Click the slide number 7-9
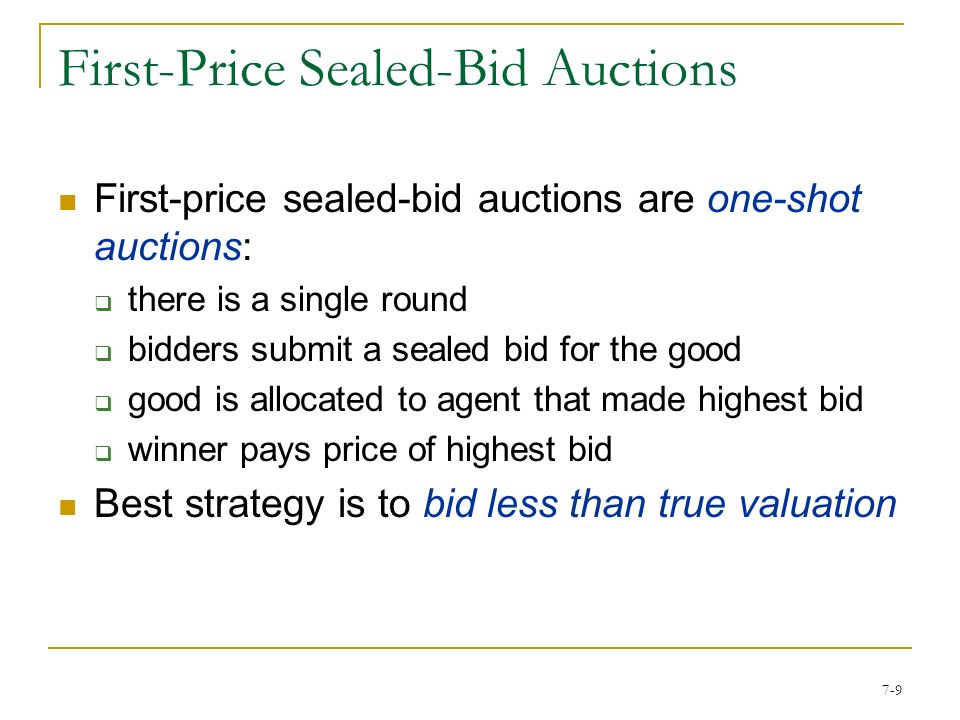Image resolution: width=960 pixels, height=720 pixels. click(892, 690)
